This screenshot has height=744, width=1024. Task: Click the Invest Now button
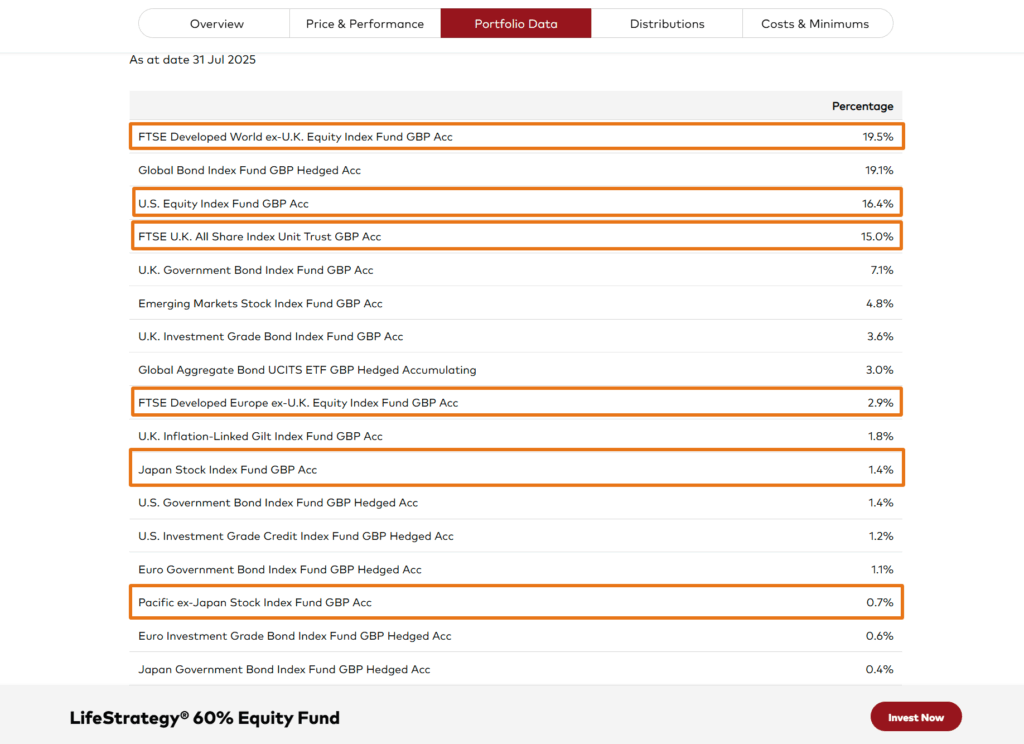(916, 717)
